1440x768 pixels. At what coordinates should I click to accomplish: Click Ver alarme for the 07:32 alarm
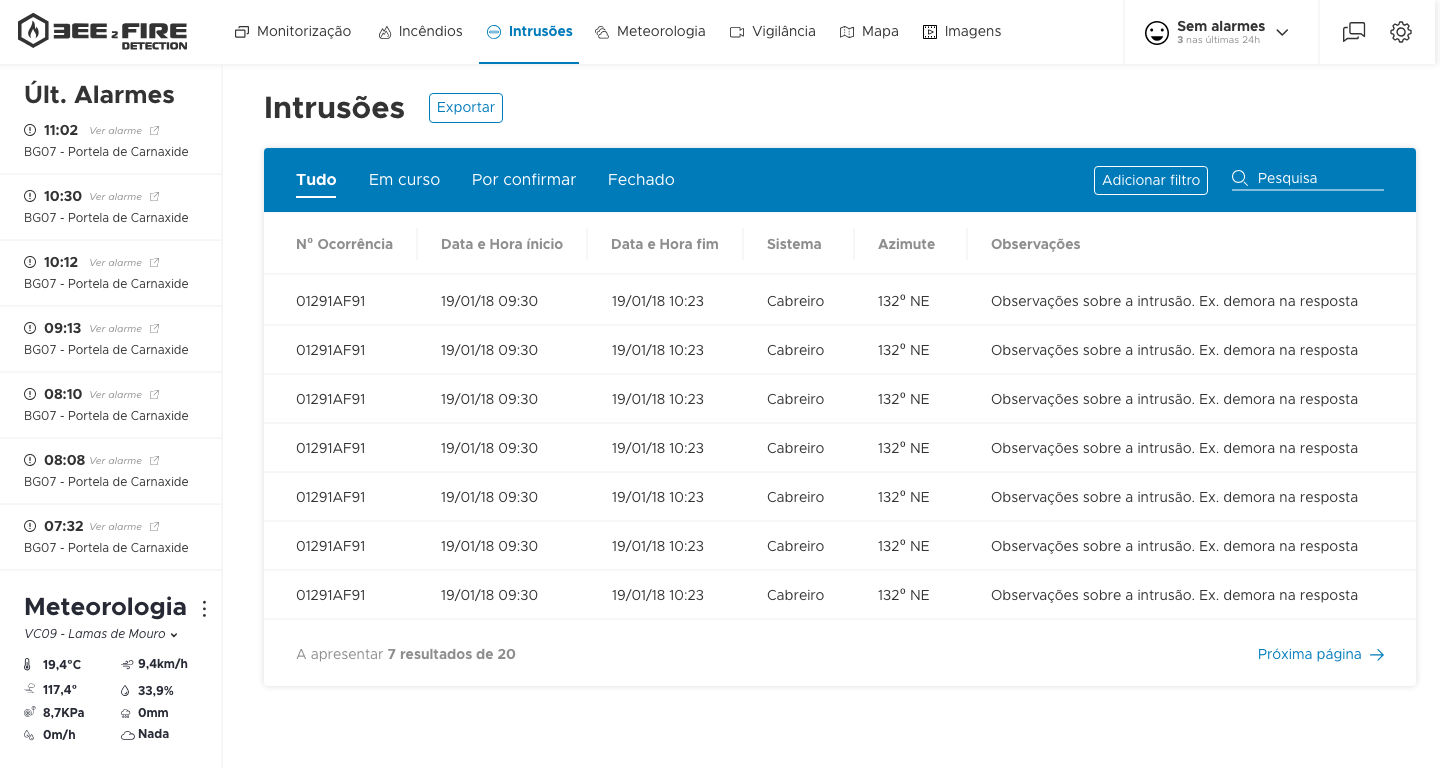click(x=116, y=527)
